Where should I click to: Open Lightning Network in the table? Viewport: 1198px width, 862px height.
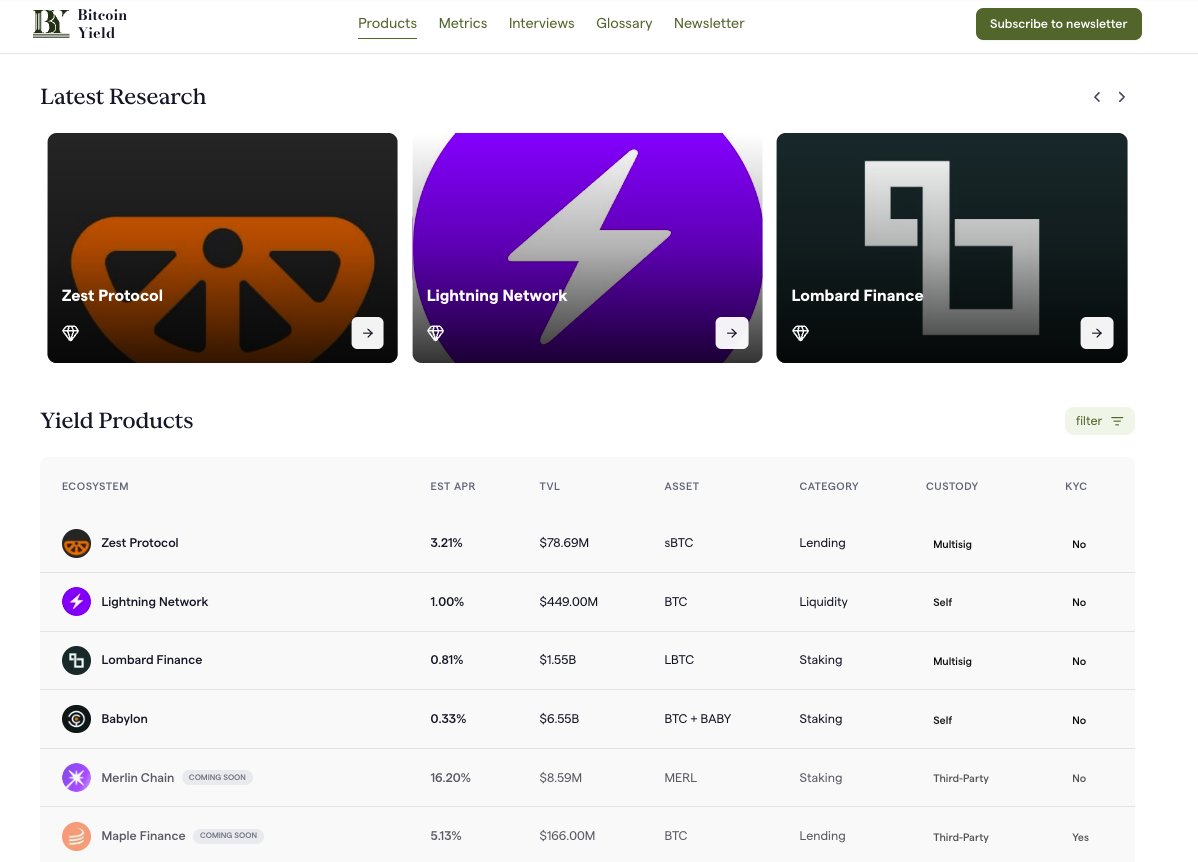coord(154,601)
